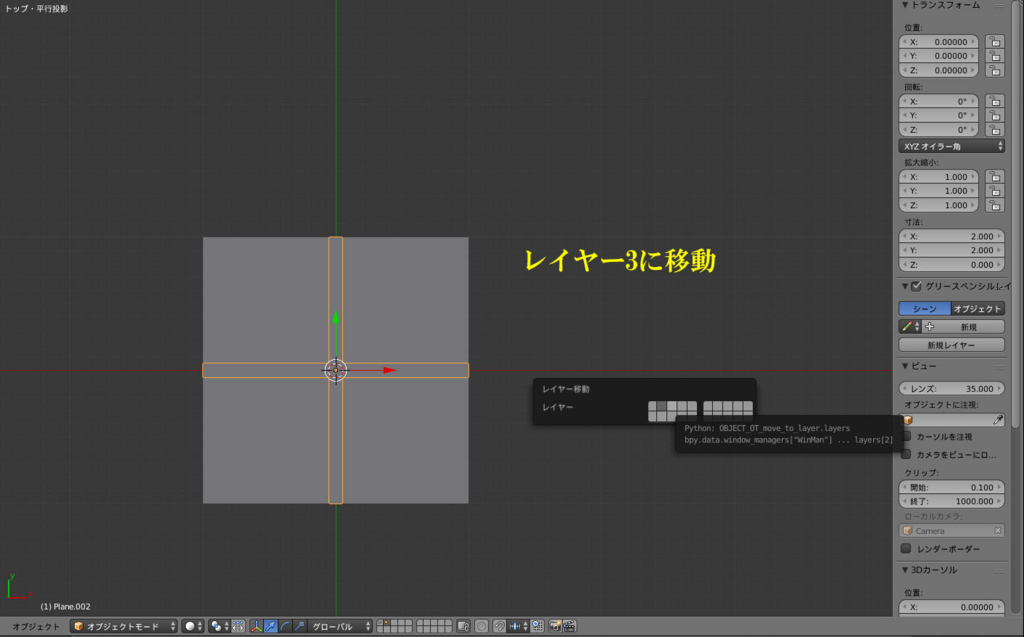
Task: Select the rotate manipulator arc icon
Action: (285, 626)
